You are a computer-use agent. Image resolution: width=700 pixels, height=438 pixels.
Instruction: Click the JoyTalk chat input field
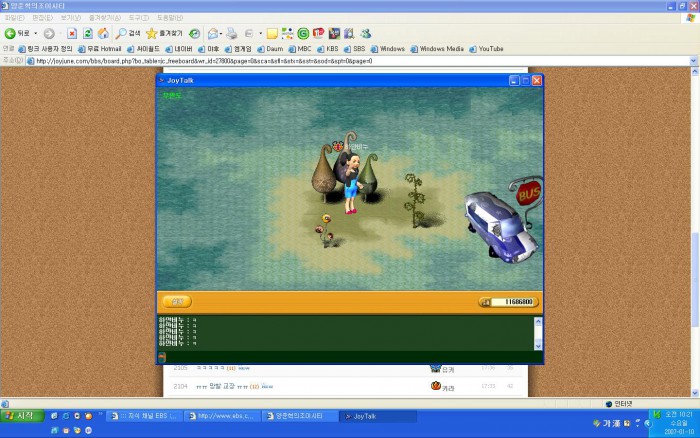[x=350, y=357]
